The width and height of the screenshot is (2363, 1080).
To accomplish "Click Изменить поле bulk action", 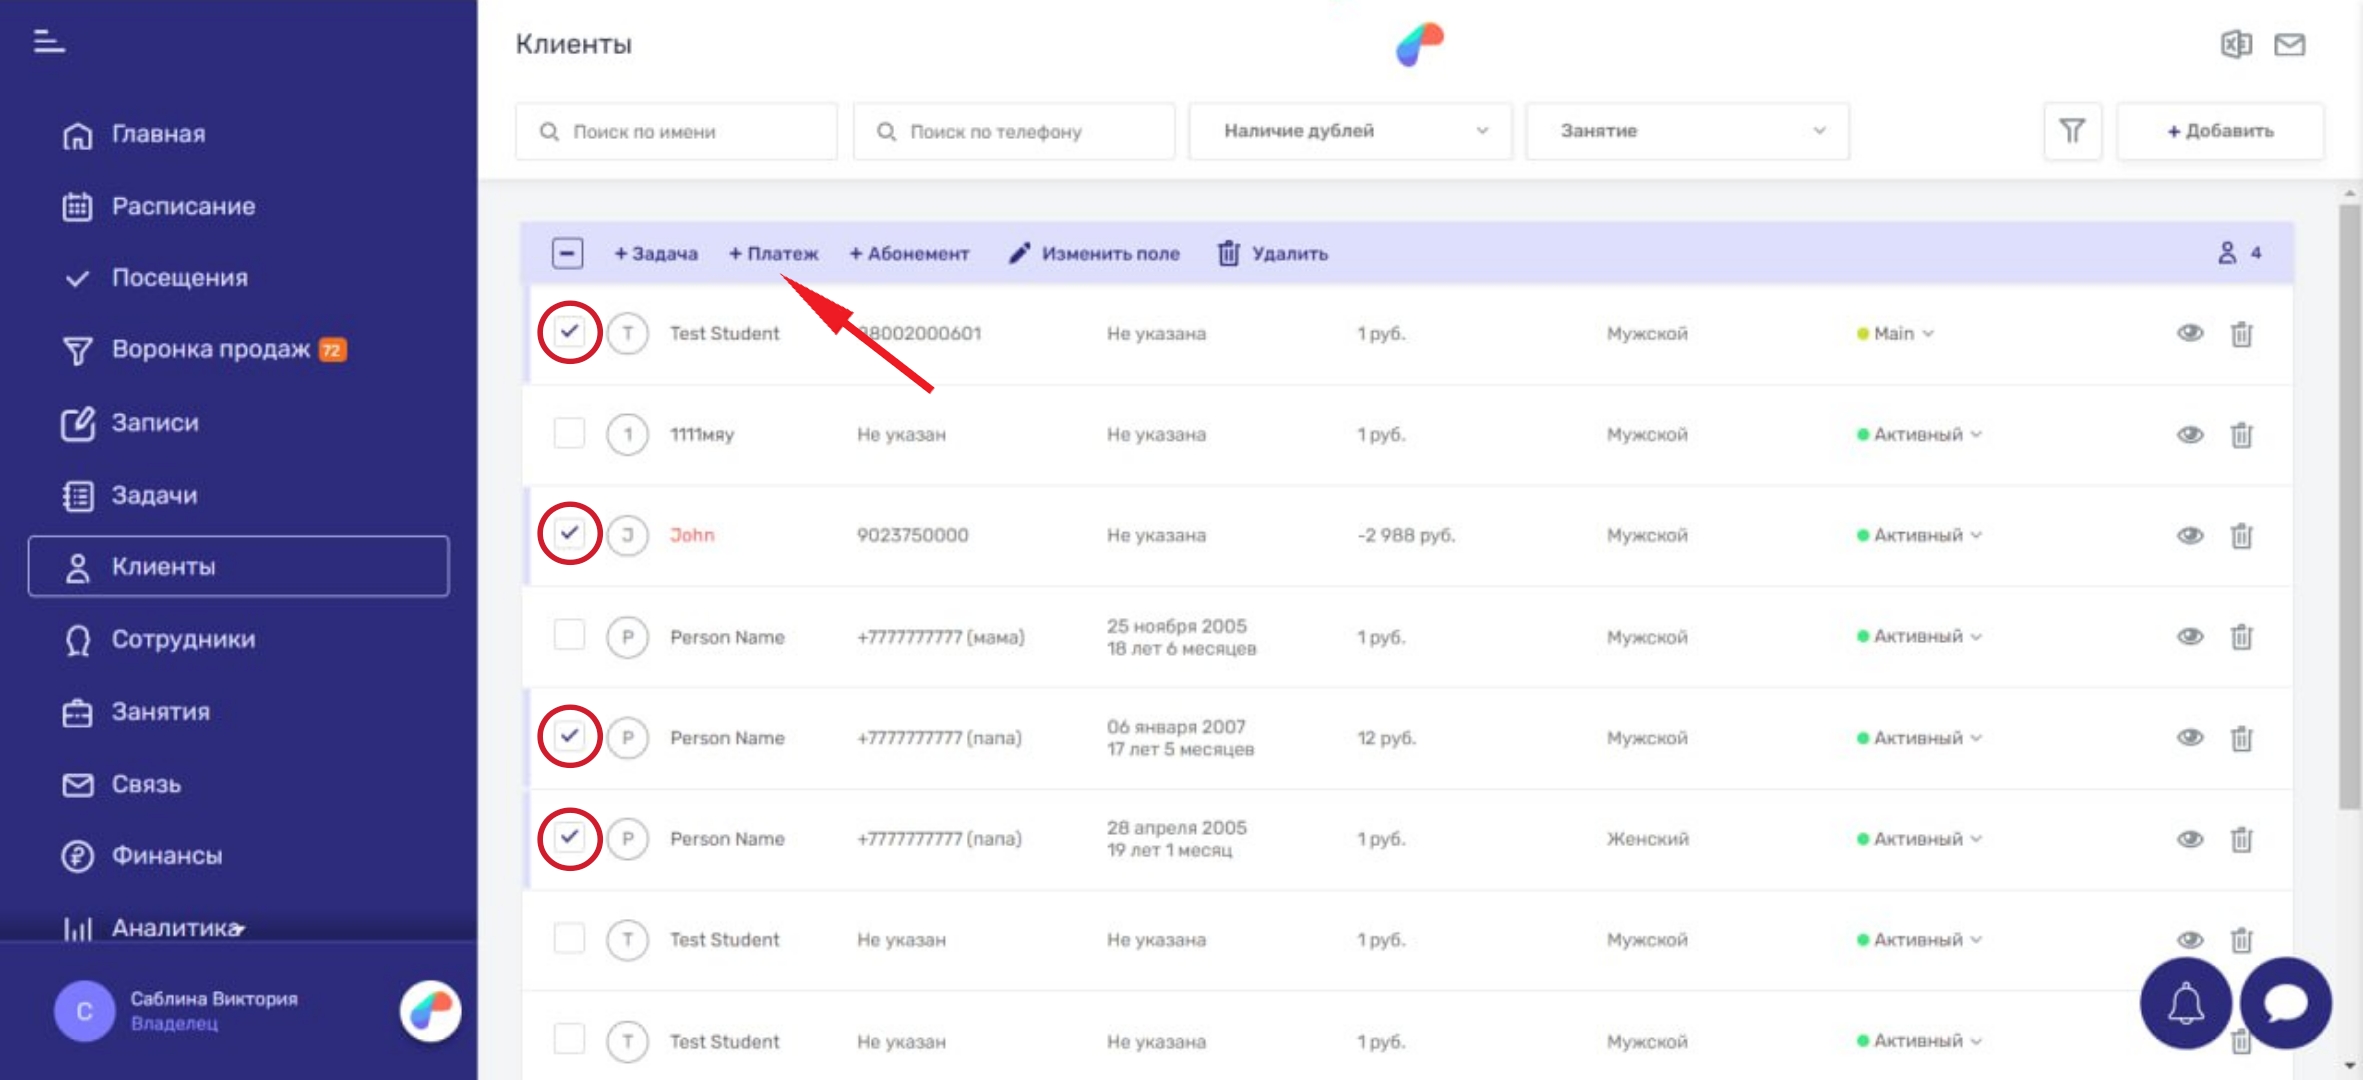I will 1095,254.
